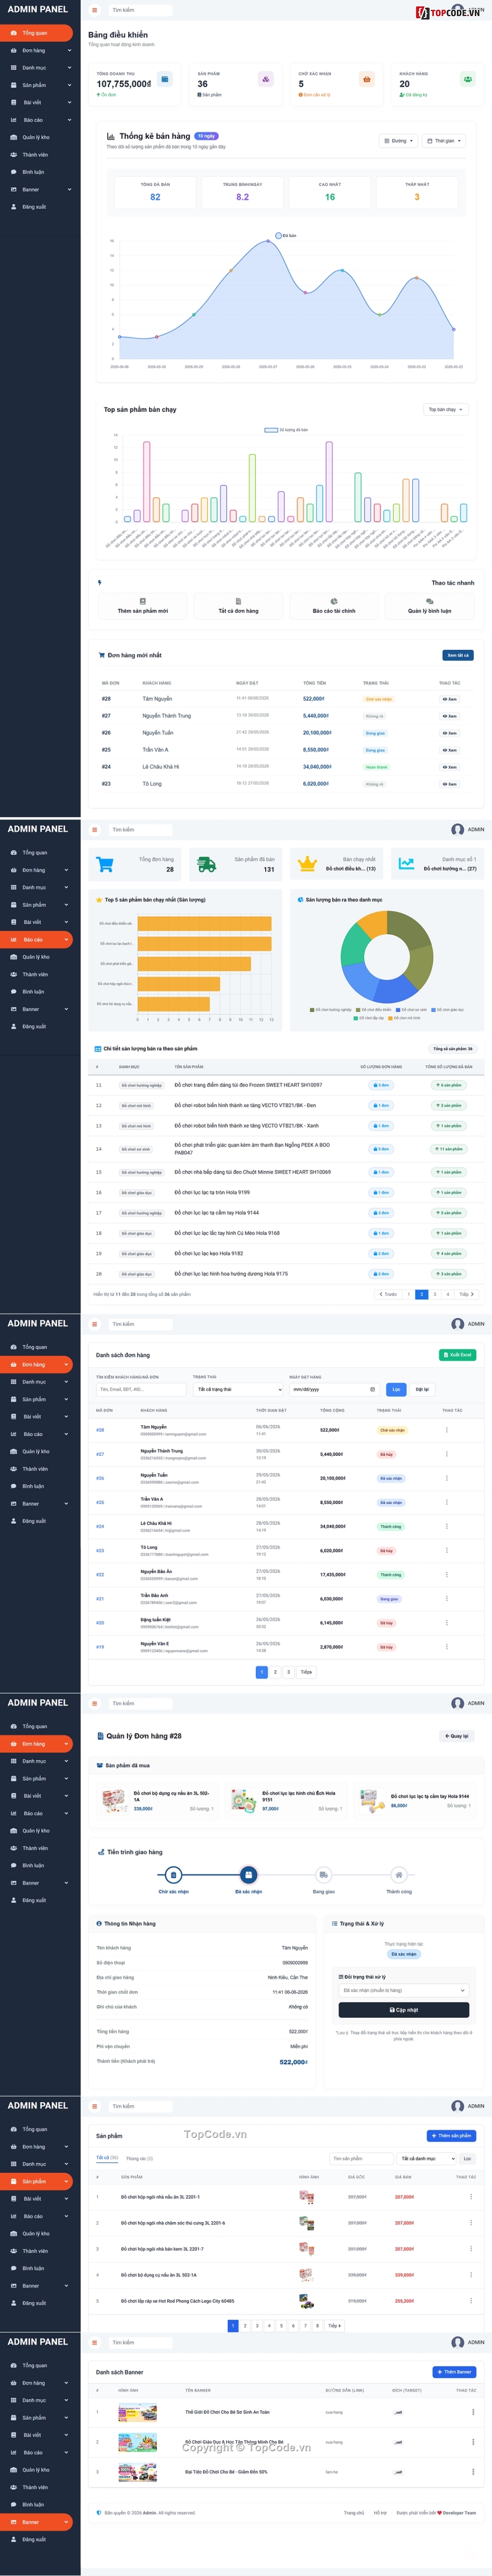Open the Tất cả đơn hàng quick action
This screenshot has height=2576, width=492.
click(x=238, y=606)
